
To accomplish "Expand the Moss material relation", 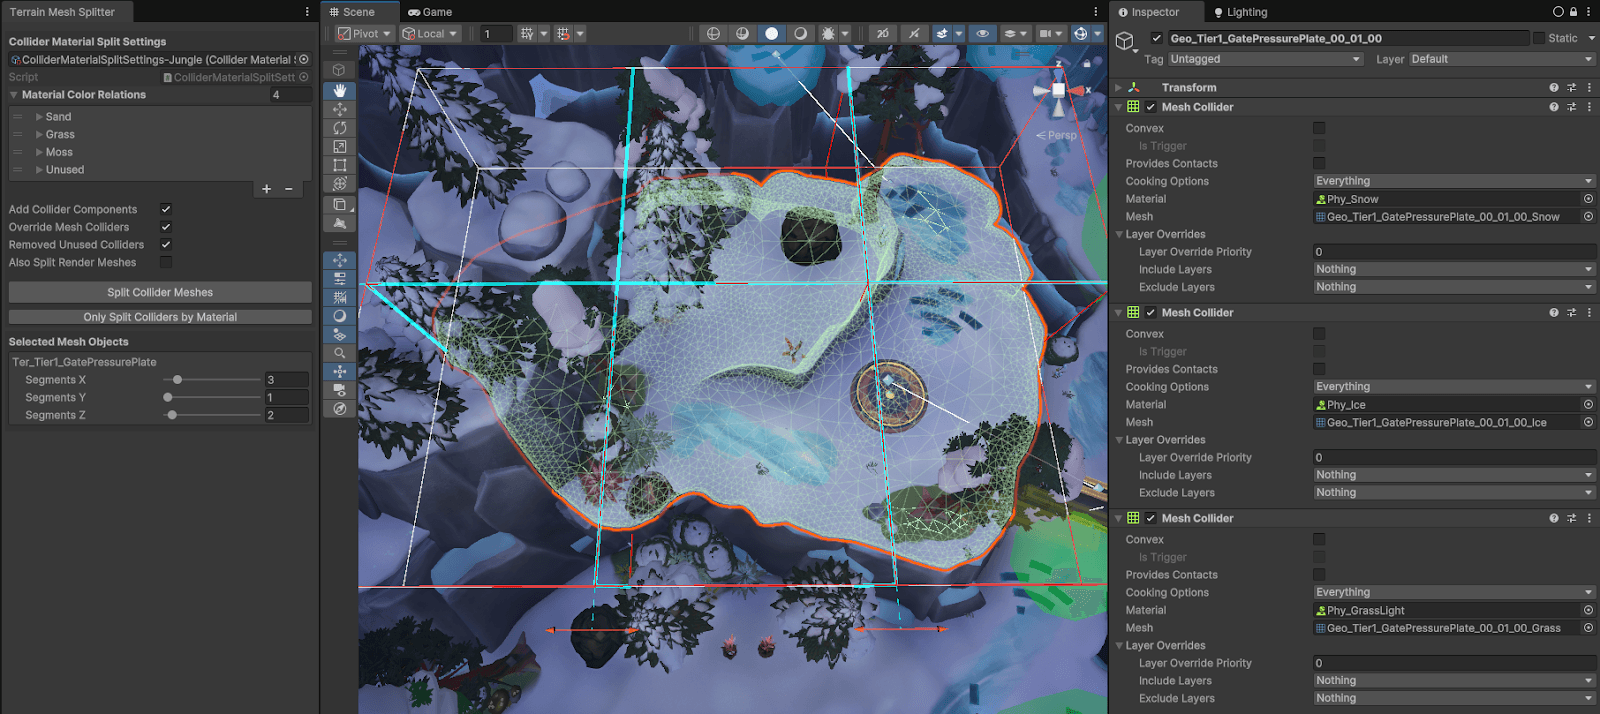I will coord(39,152).
